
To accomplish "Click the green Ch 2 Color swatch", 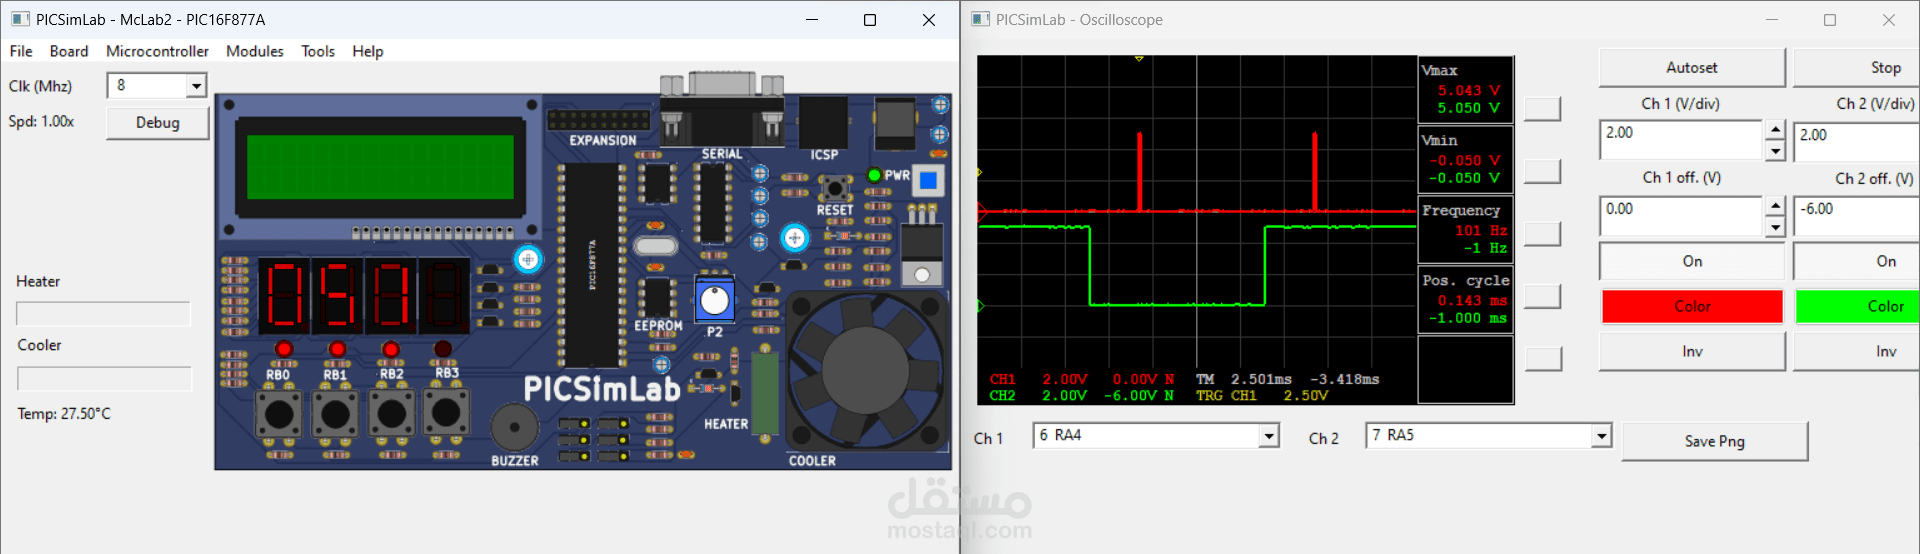I will click(x=1858, y=307).
